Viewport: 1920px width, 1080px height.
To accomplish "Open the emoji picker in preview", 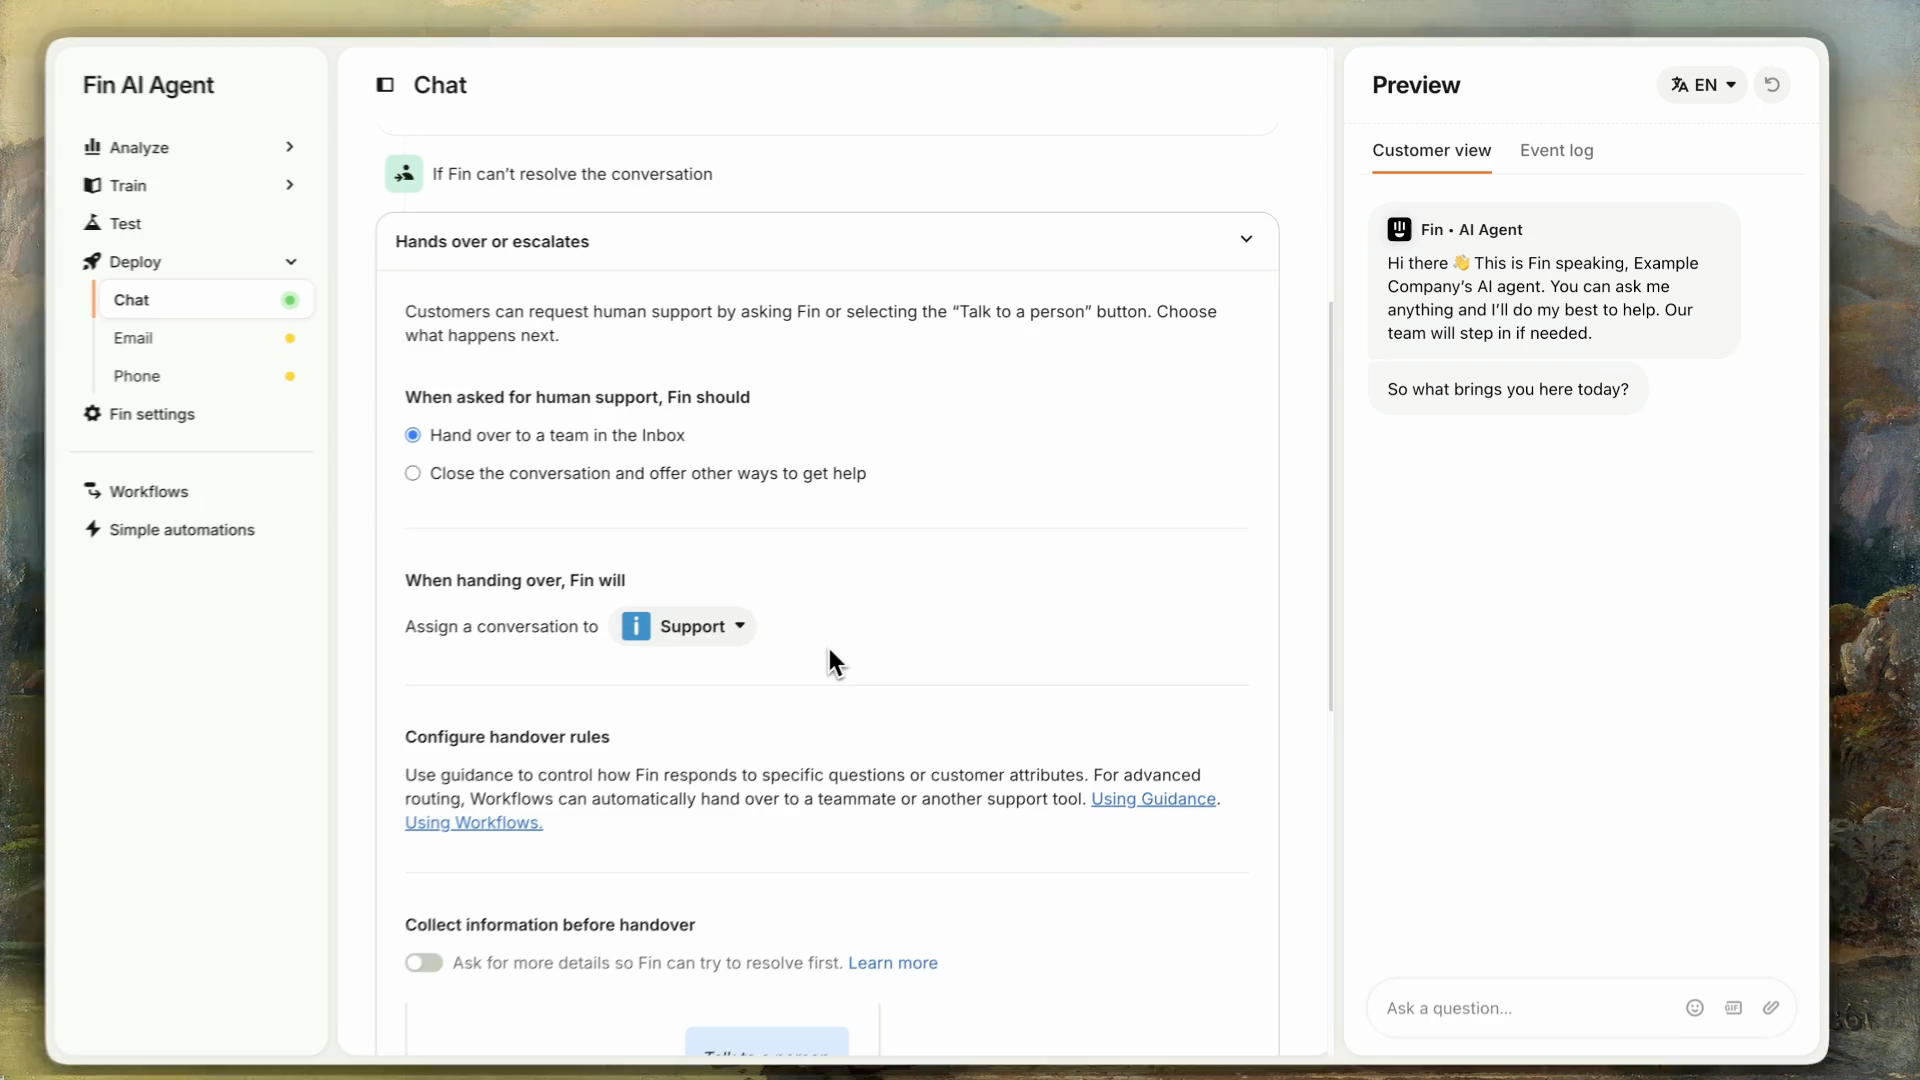I will (x=1695, y=1008).
